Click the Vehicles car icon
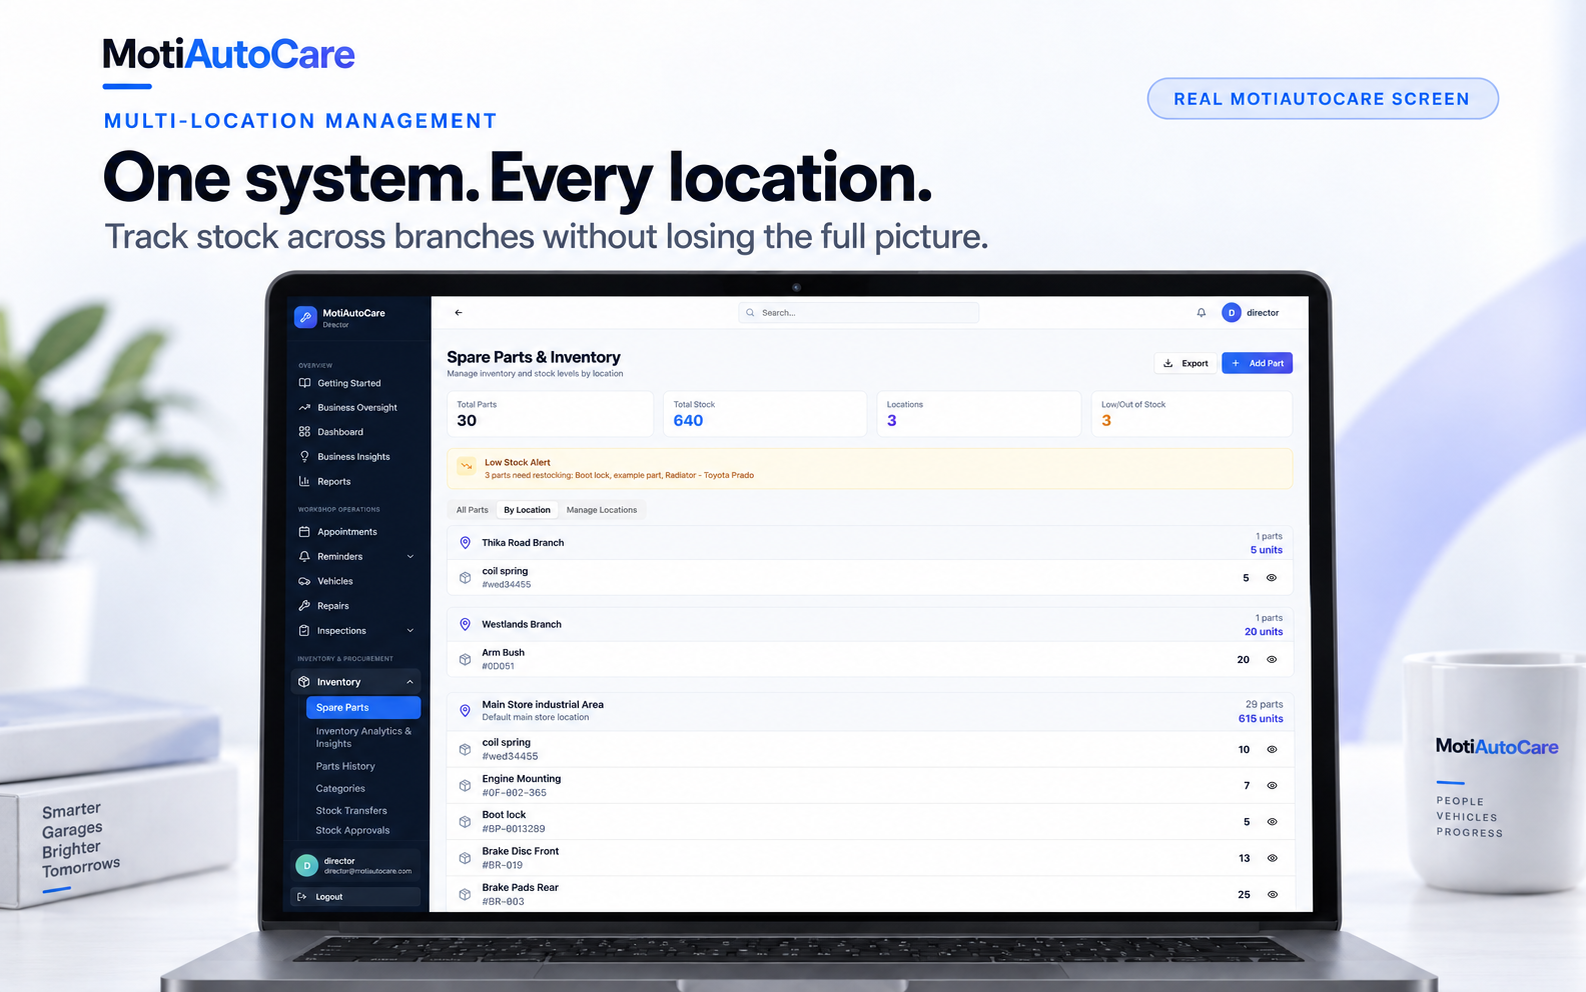The height and width of the screenshot is (992, 1586). (x=304, y=581)
